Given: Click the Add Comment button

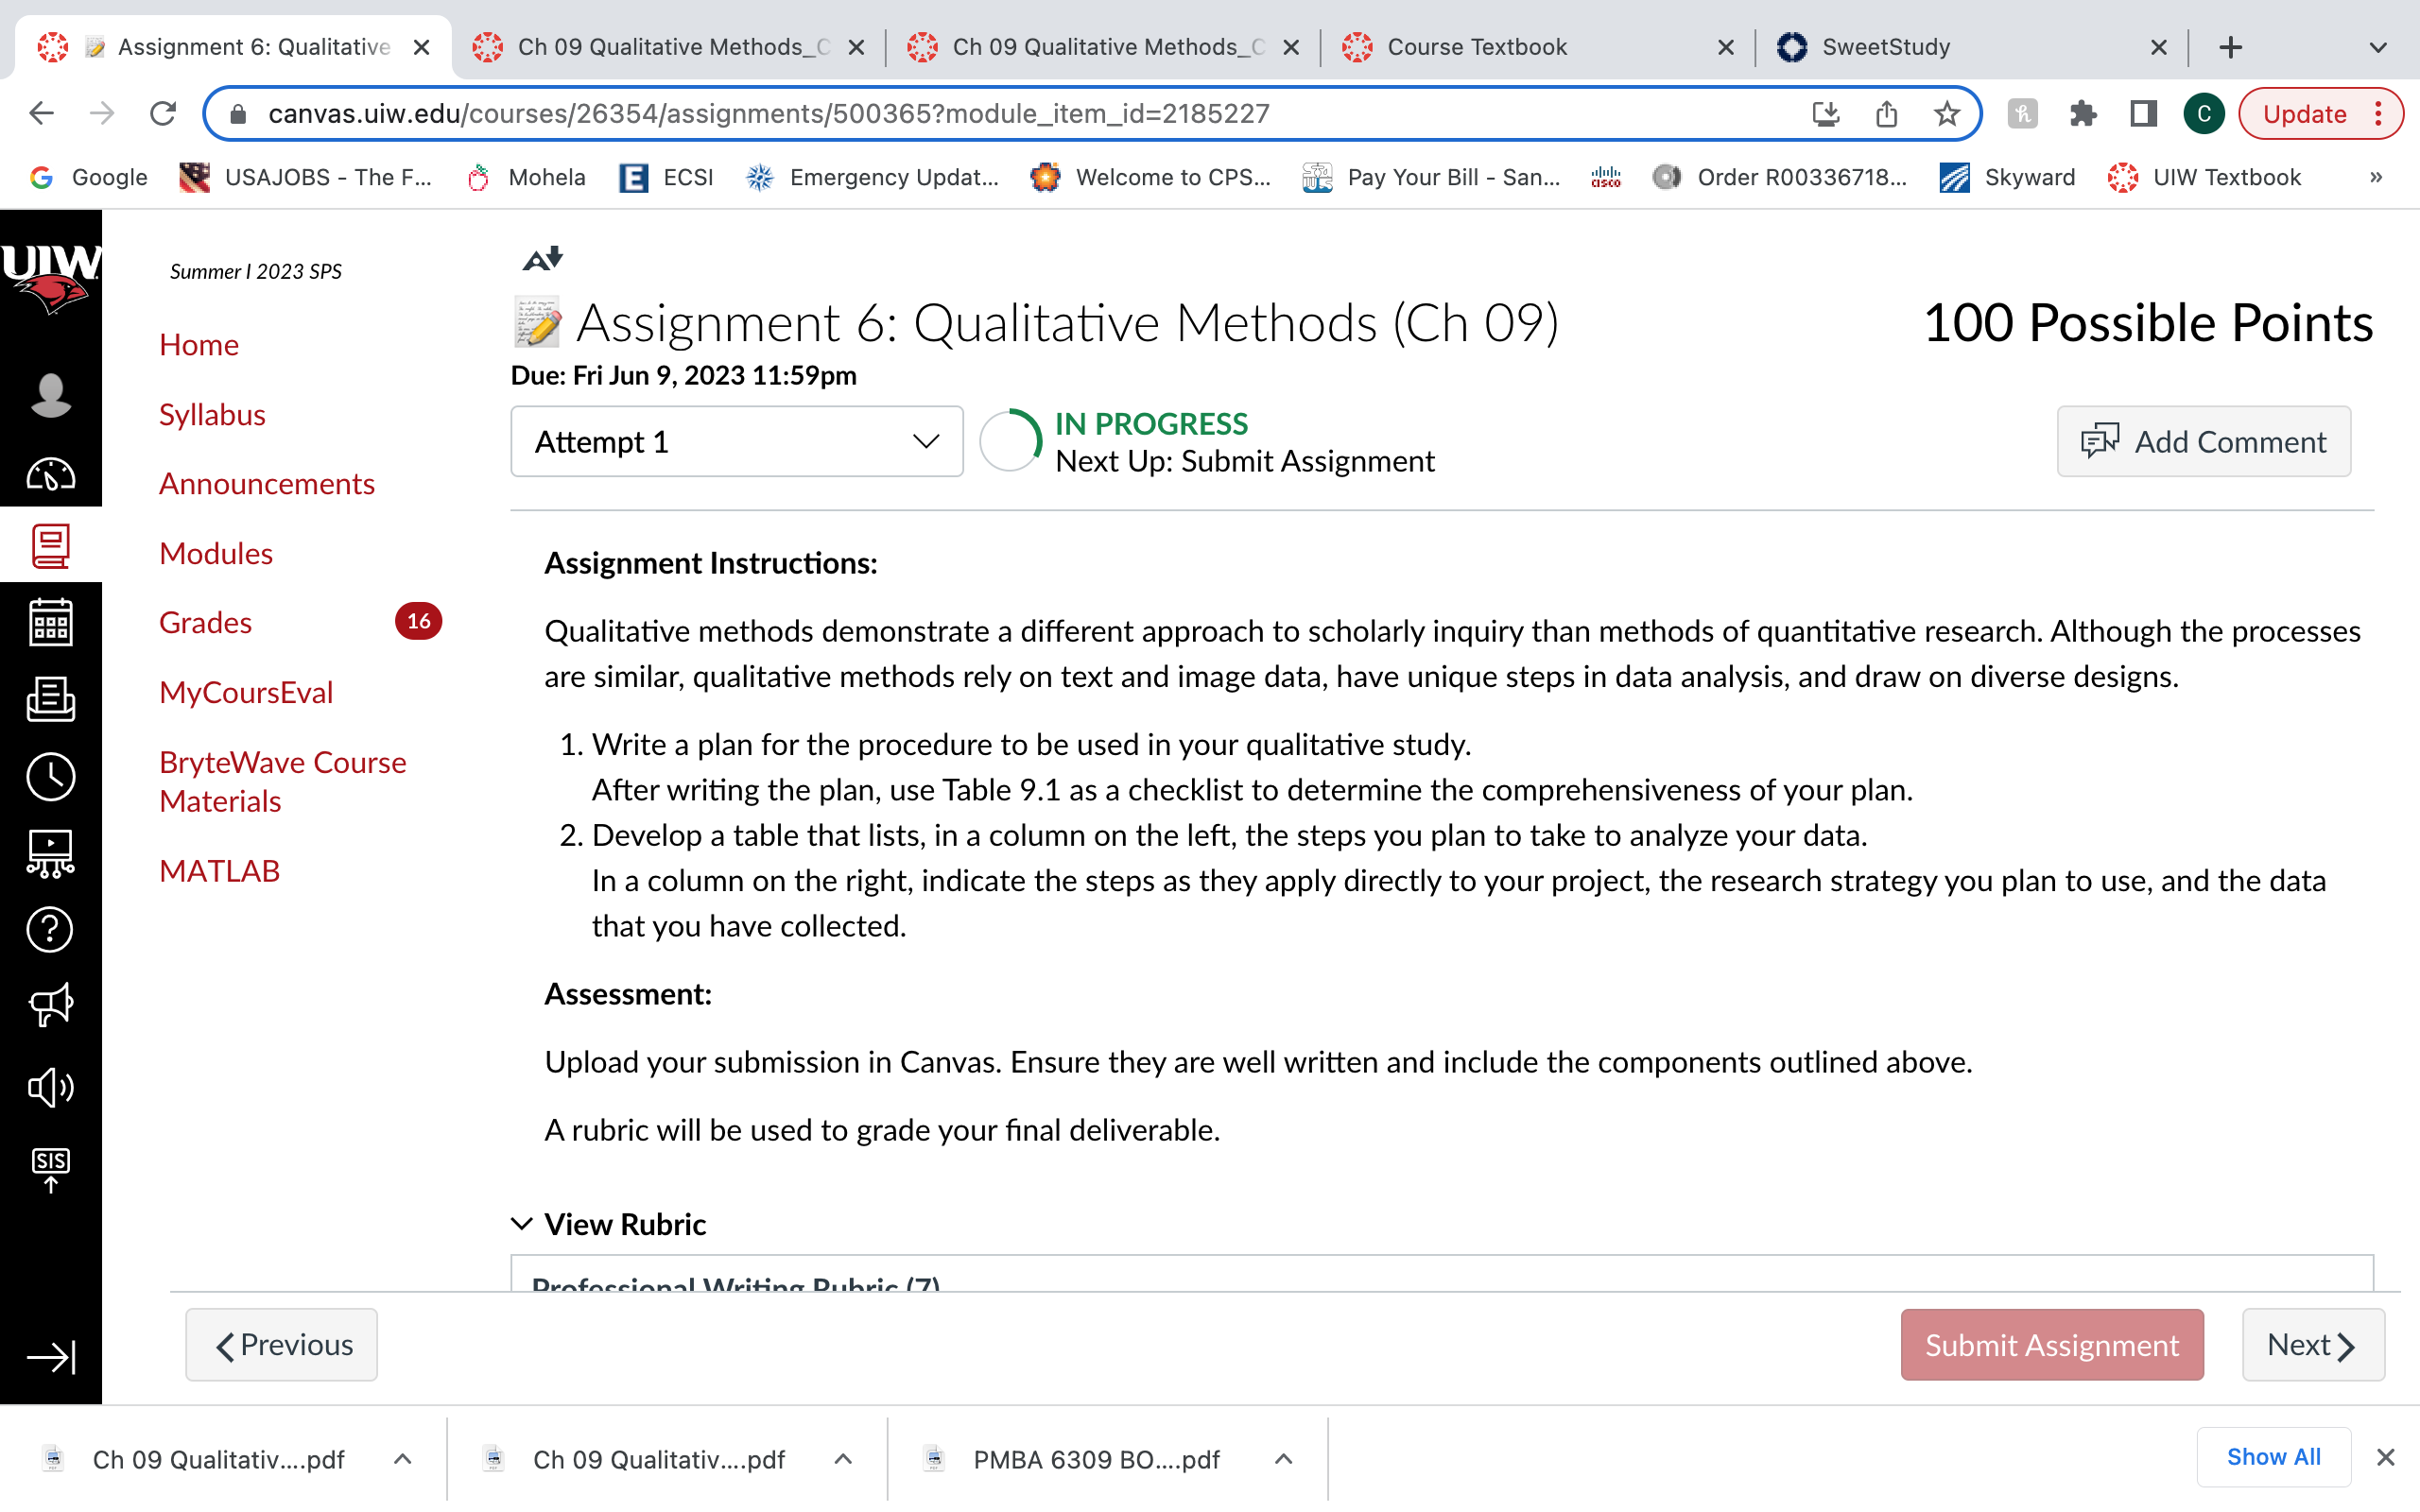Looking at the screenshot, I should 2203,441.
